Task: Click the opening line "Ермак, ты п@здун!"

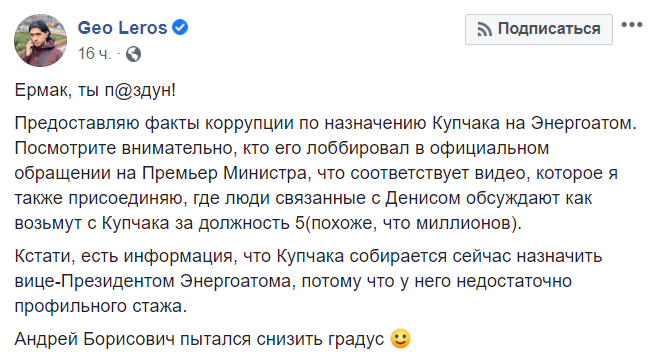Action: point(95,90)
